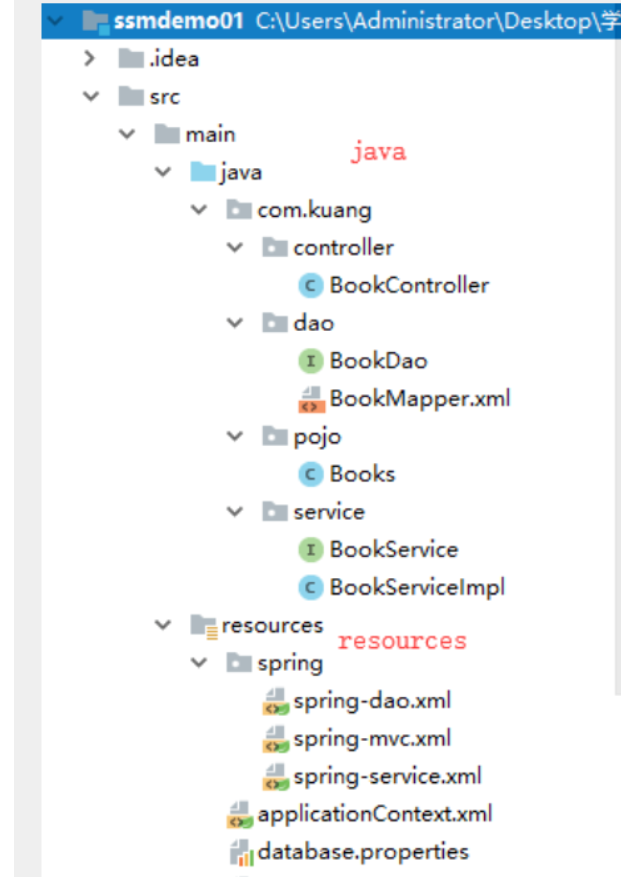Select the pojo package label
The width and height of the screenshot is (621, 877).
[317, 437]
